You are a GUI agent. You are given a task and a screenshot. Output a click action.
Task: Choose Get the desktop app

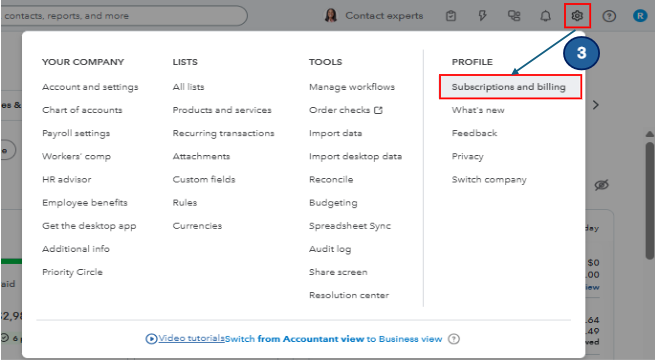tap(89, 226)
